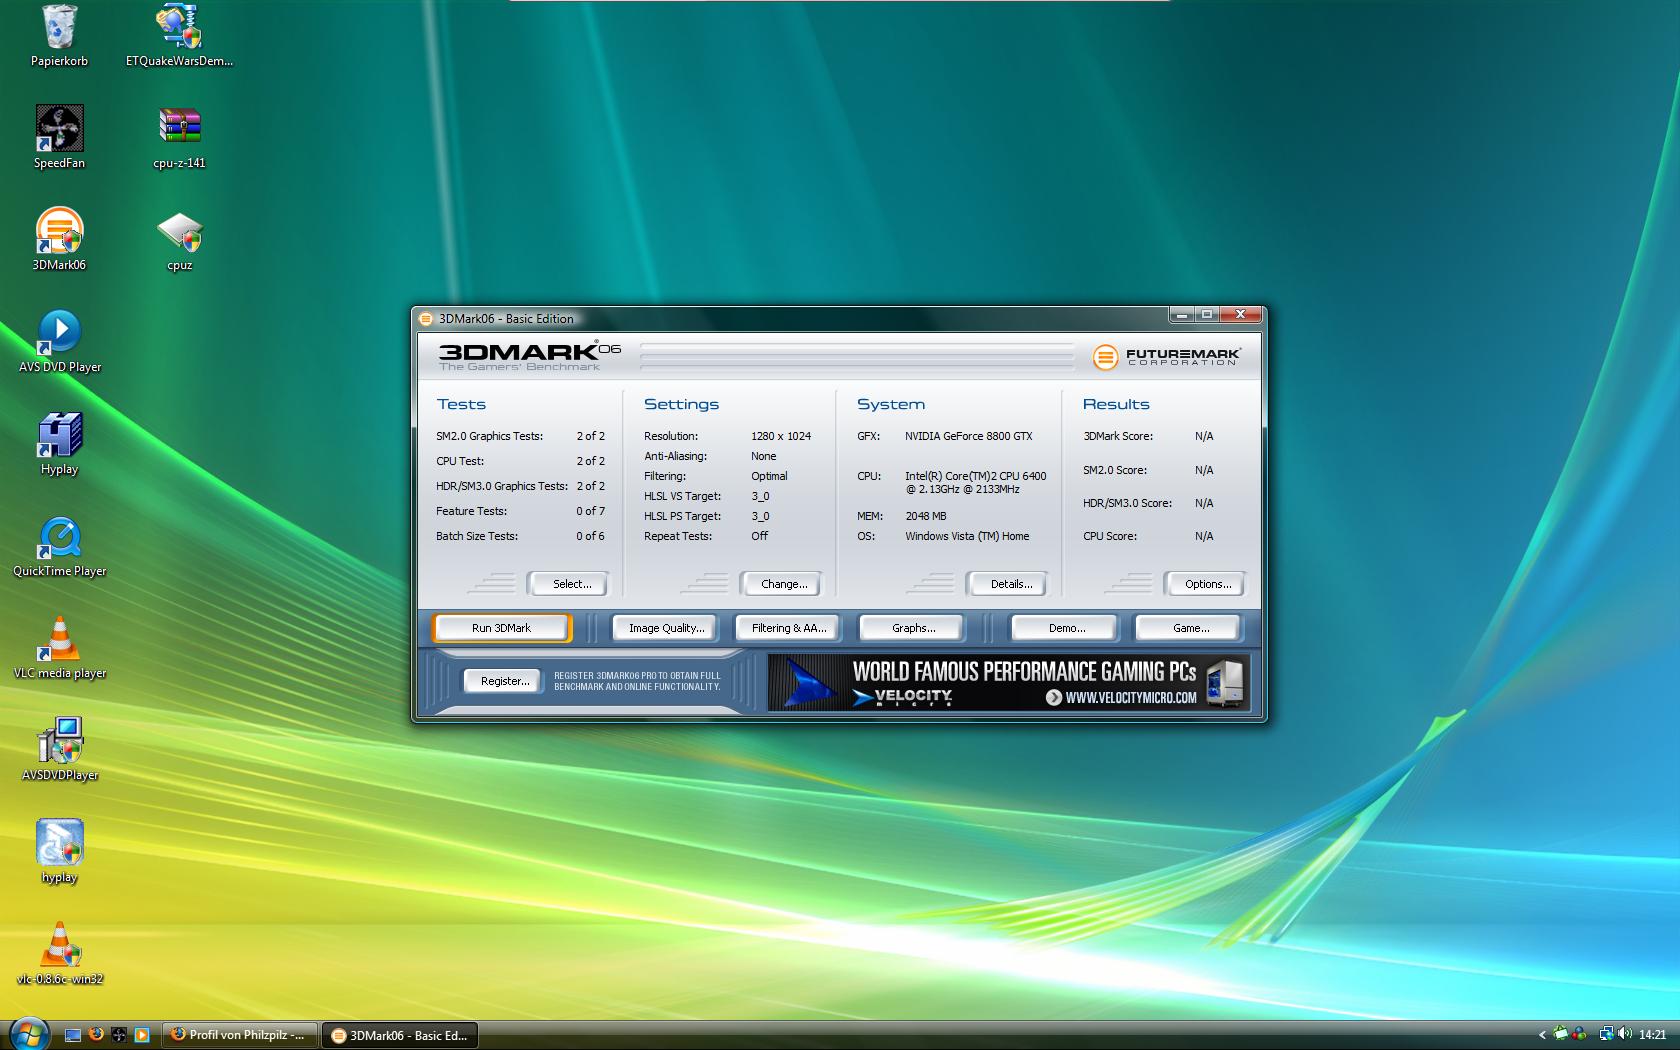The image size is (1680, 1050).
Task: Minimize the 3DMark06 window
Action: 1182,314
